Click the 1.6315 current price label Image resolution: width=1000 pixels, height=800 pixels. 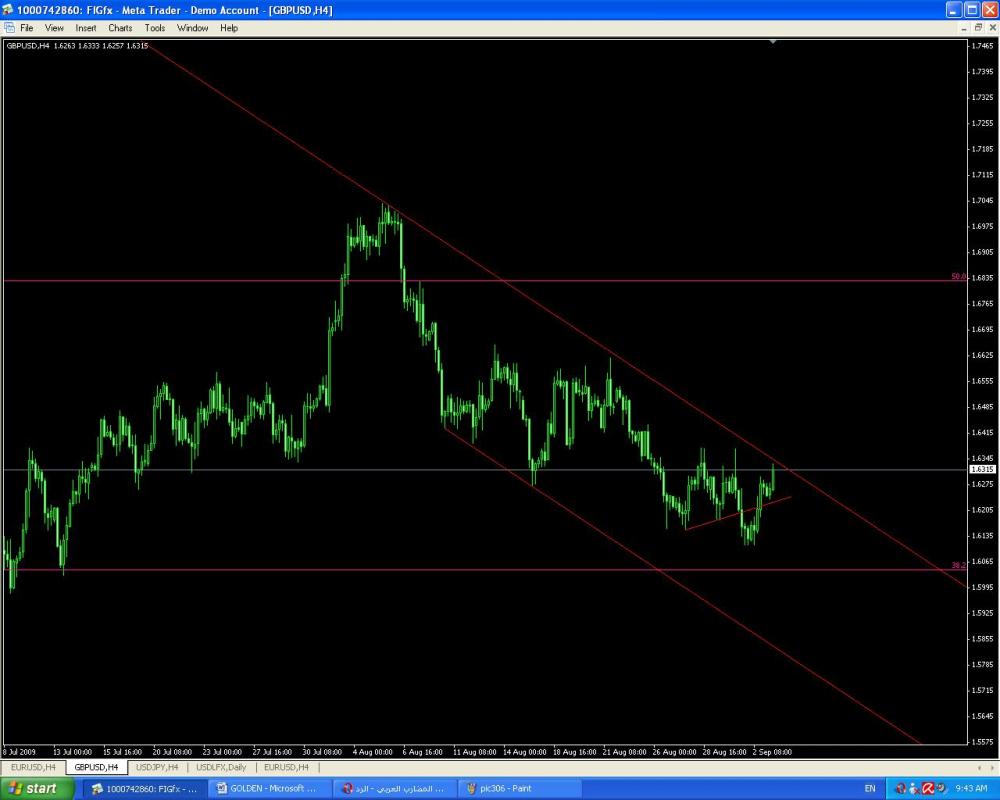pos(982,469)
